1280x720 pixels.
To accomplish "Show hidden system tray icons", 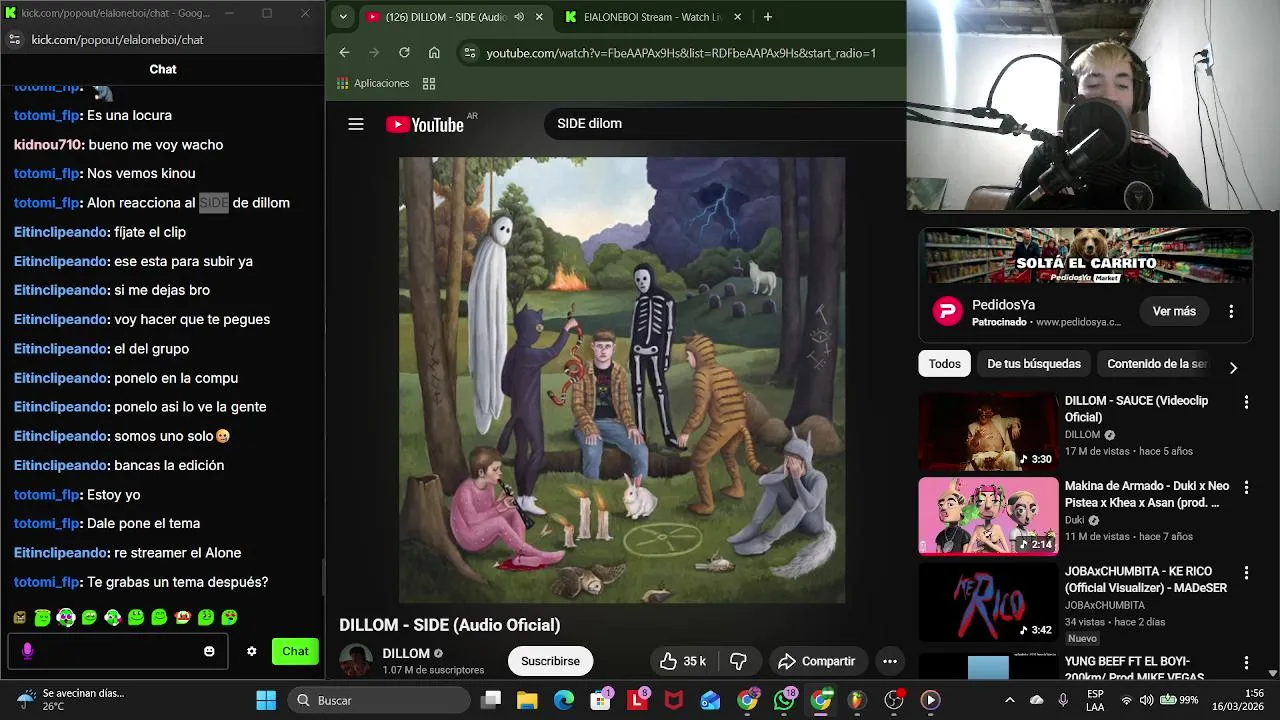I will (1009, 700).
